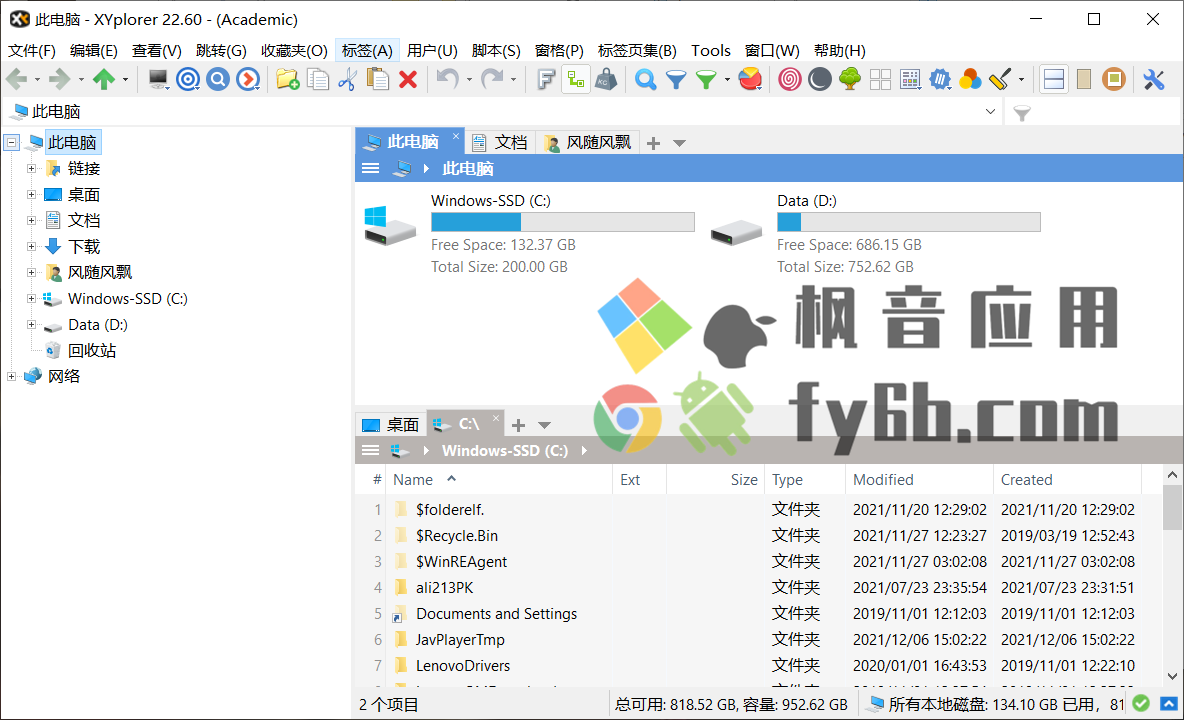1184x720 pixels.
Task: Click the Paste clipboard icon
Action: tap(378, 79)
